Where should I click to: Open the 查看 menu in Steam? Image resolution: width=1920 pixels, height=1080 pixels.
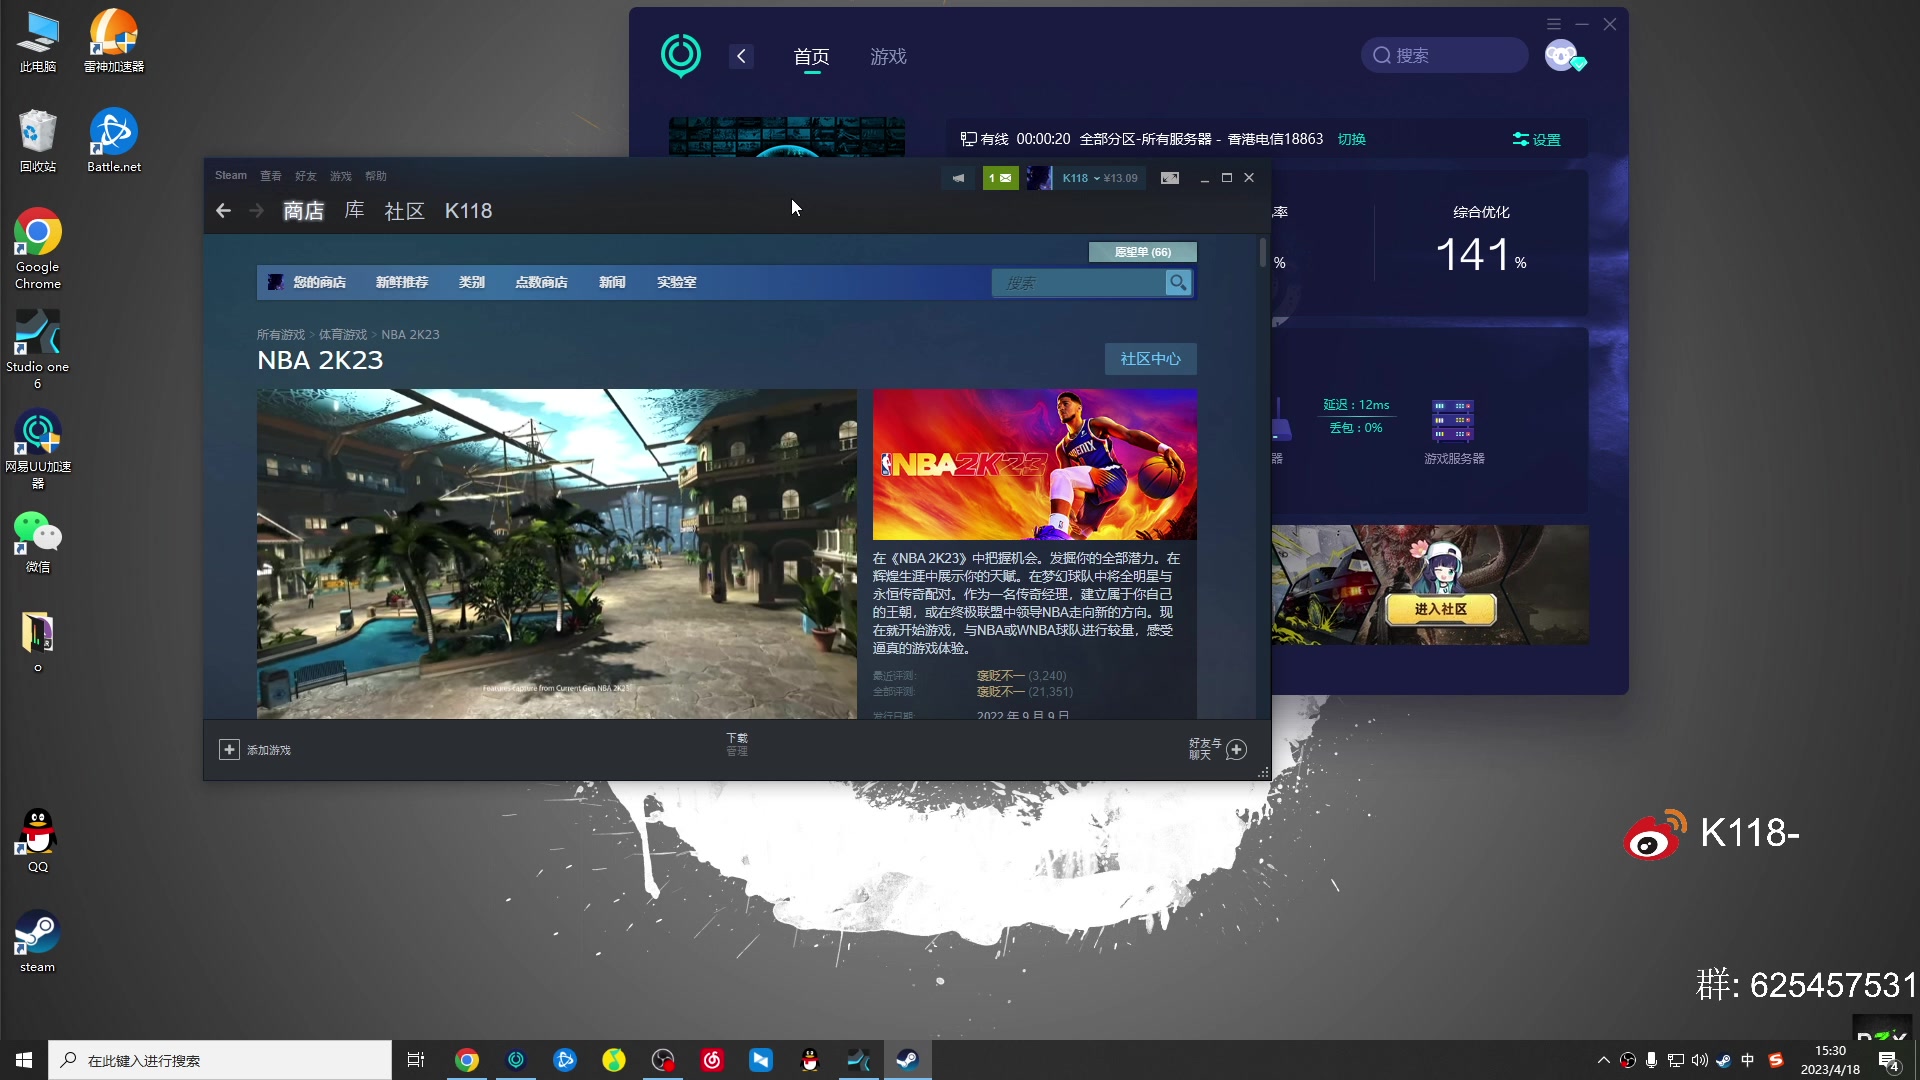[271, 176]
